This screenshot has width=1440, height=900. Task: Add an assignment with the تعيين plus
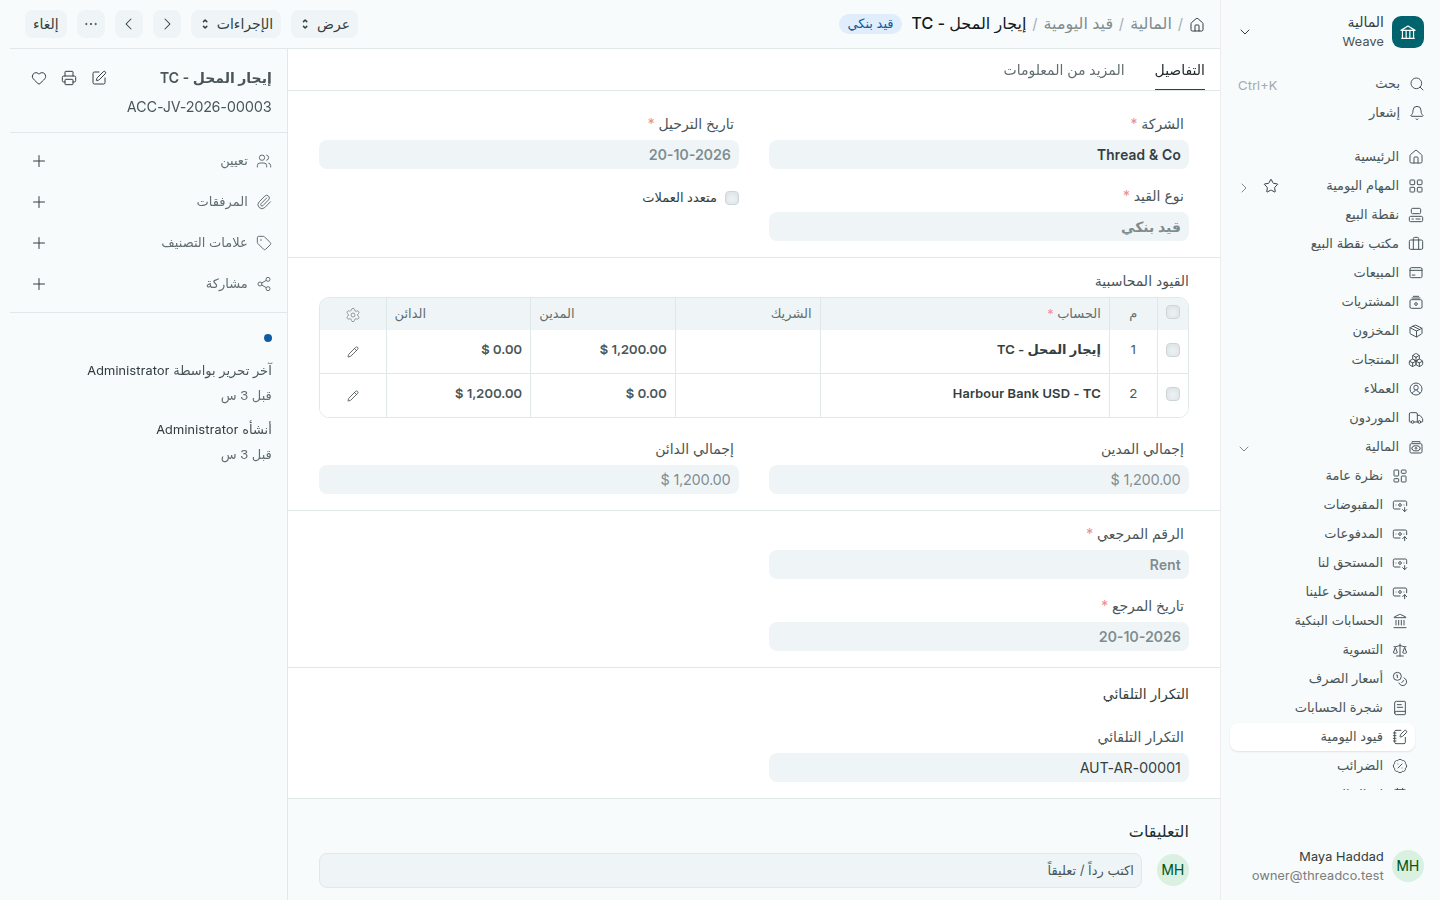point(39,161)
